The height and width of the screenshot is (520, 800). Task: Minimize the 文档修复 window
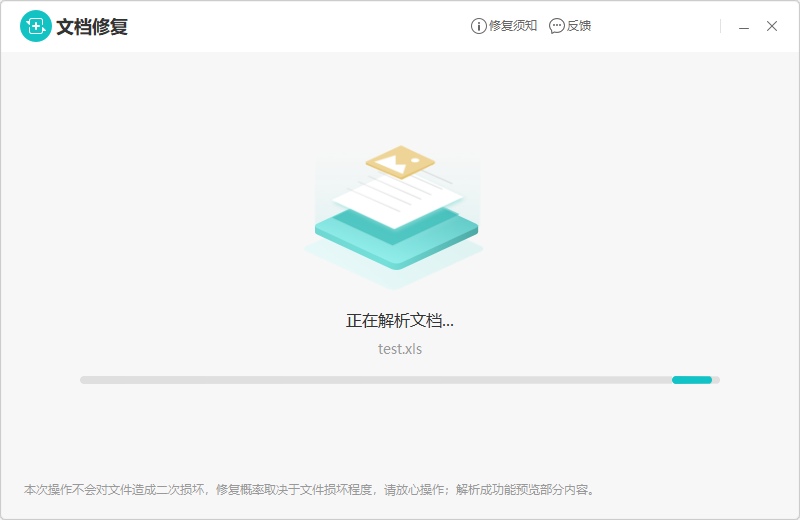[744, 27]
